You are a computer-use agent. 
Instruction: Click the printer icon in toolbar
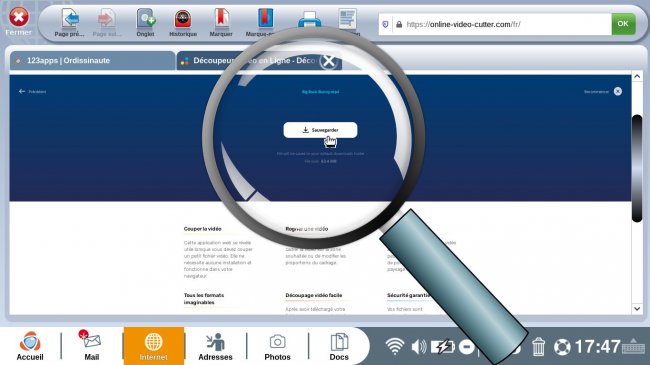(x=309, y=20)
